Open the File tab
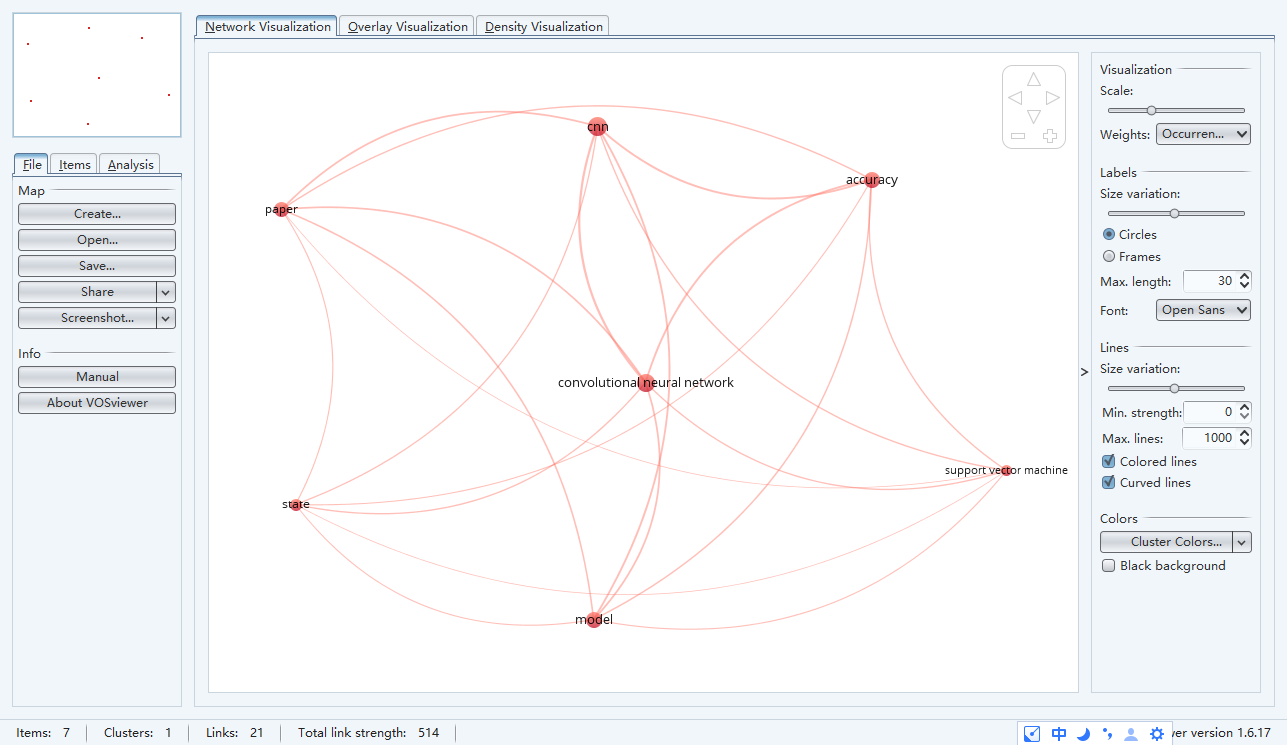The width and height of the screenshot is (1287, 745). click(x=32, y=165)
